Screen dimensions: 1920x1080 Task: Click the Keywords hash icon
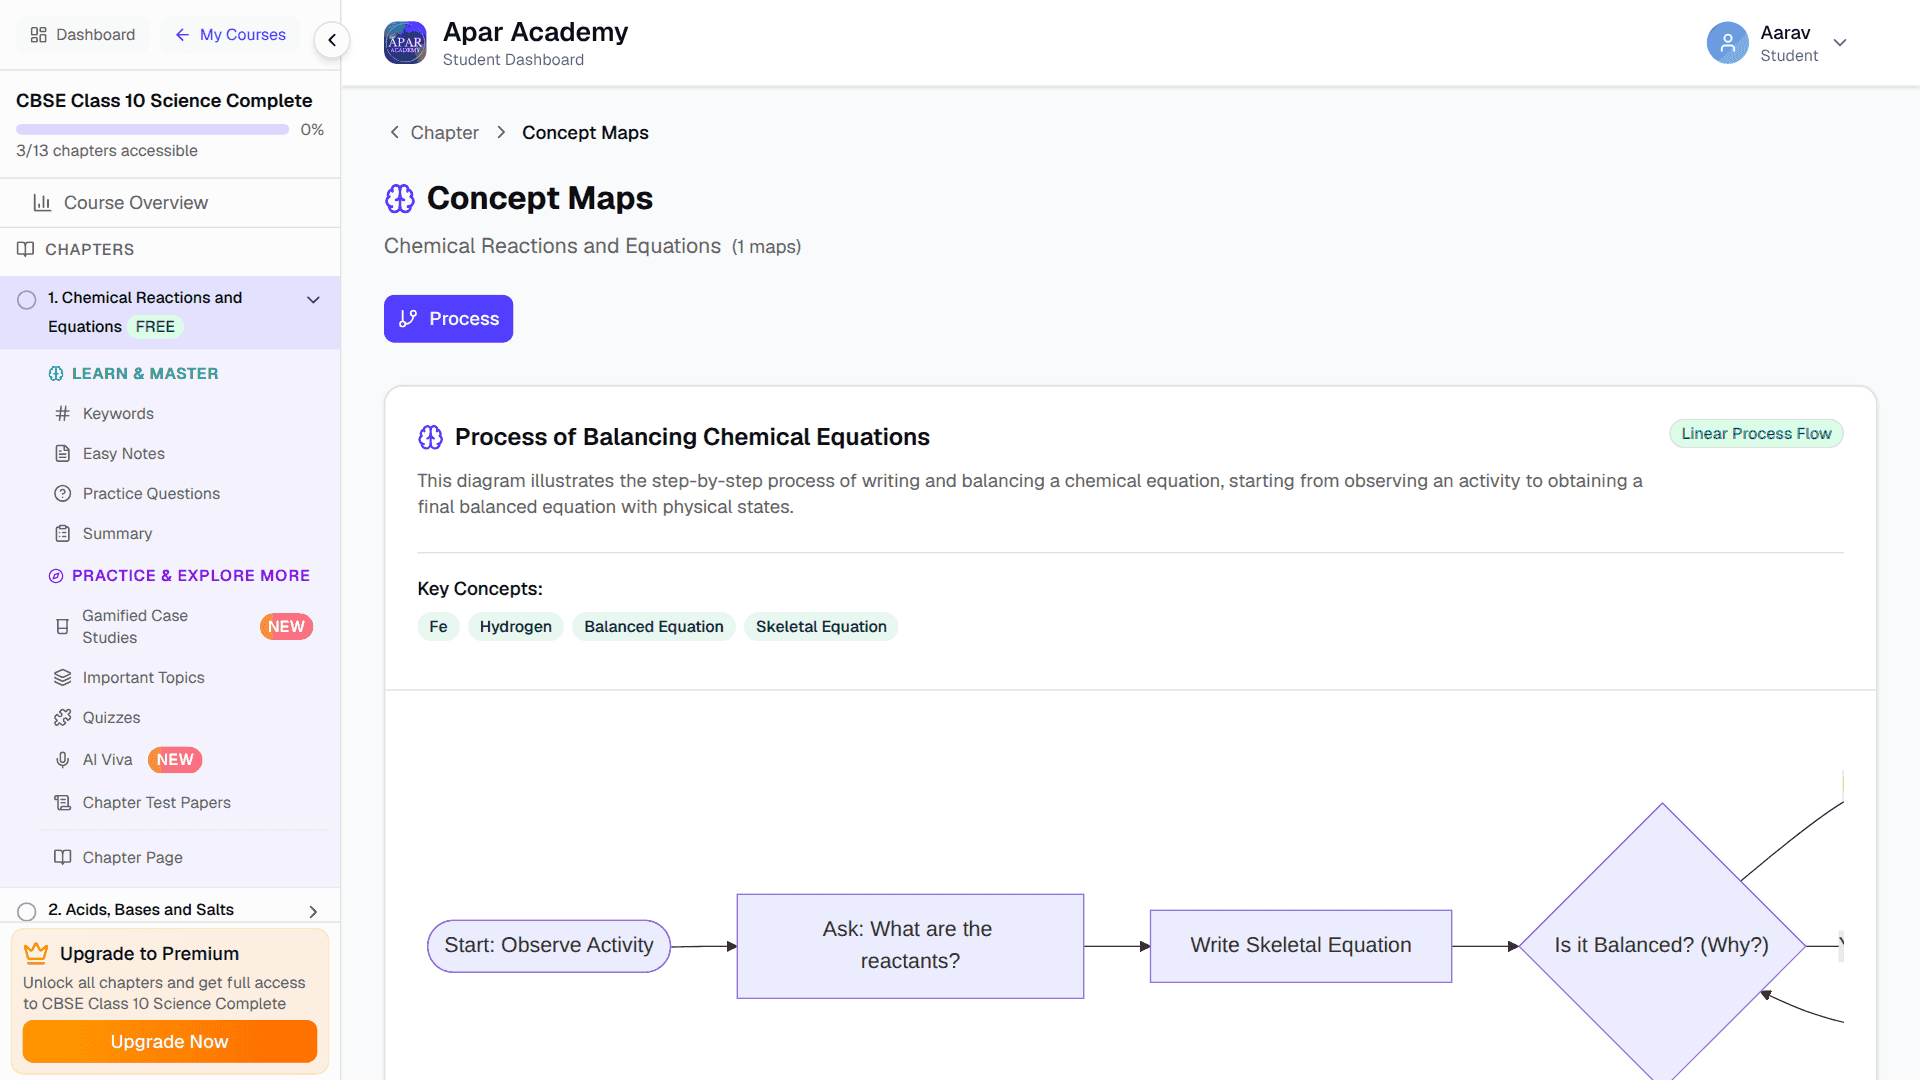62,413
